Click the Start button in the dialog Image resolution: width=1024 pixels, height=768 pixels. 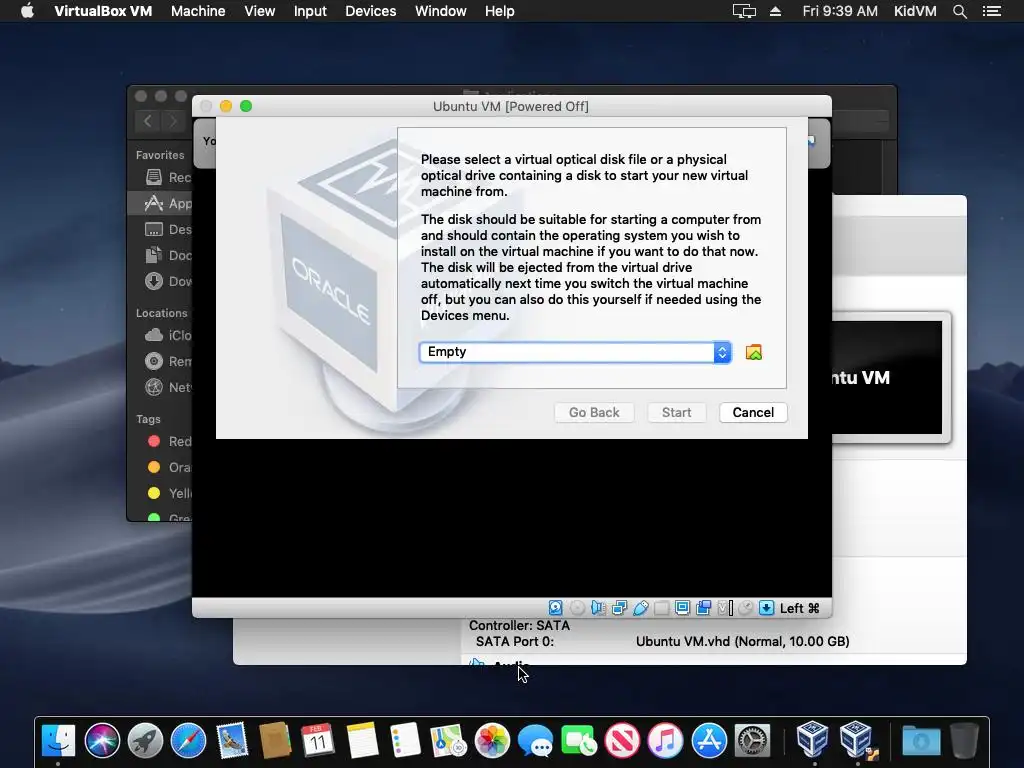coord(676,412)
